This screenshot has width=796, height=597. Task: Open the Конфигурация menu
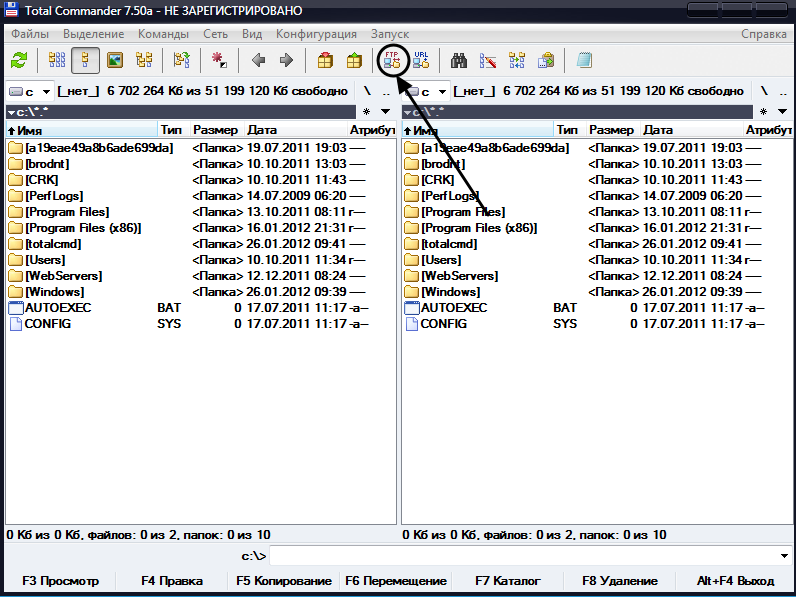click(x=316, y=34)
